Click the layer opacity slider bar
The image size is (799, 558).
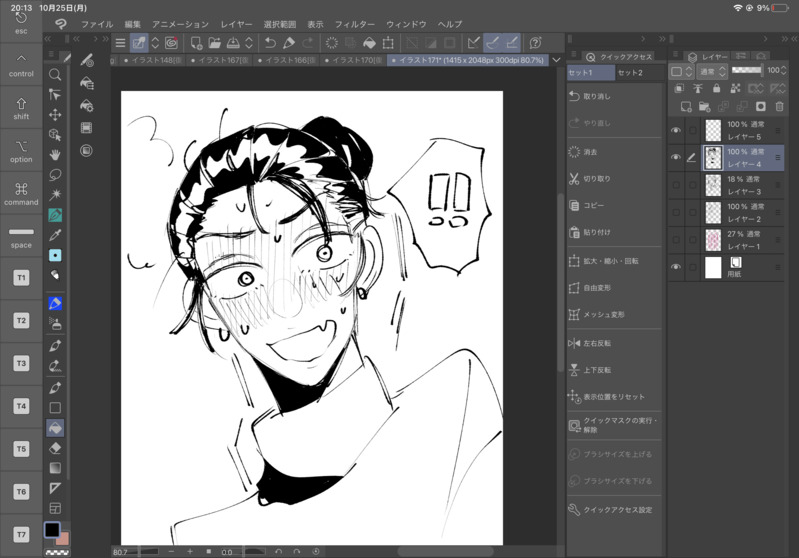pyautogui.click(x=747, y=70)
